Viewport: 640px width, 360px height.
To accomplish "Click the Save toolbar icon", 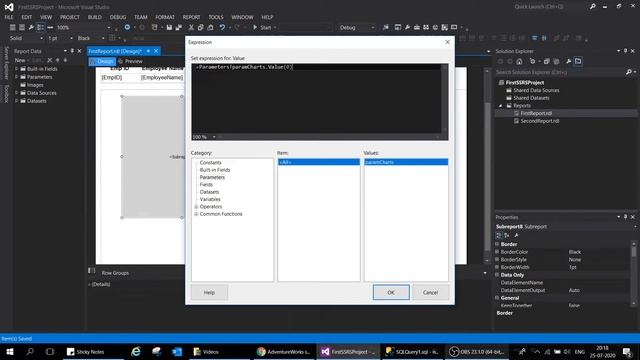I will point(169,27).
